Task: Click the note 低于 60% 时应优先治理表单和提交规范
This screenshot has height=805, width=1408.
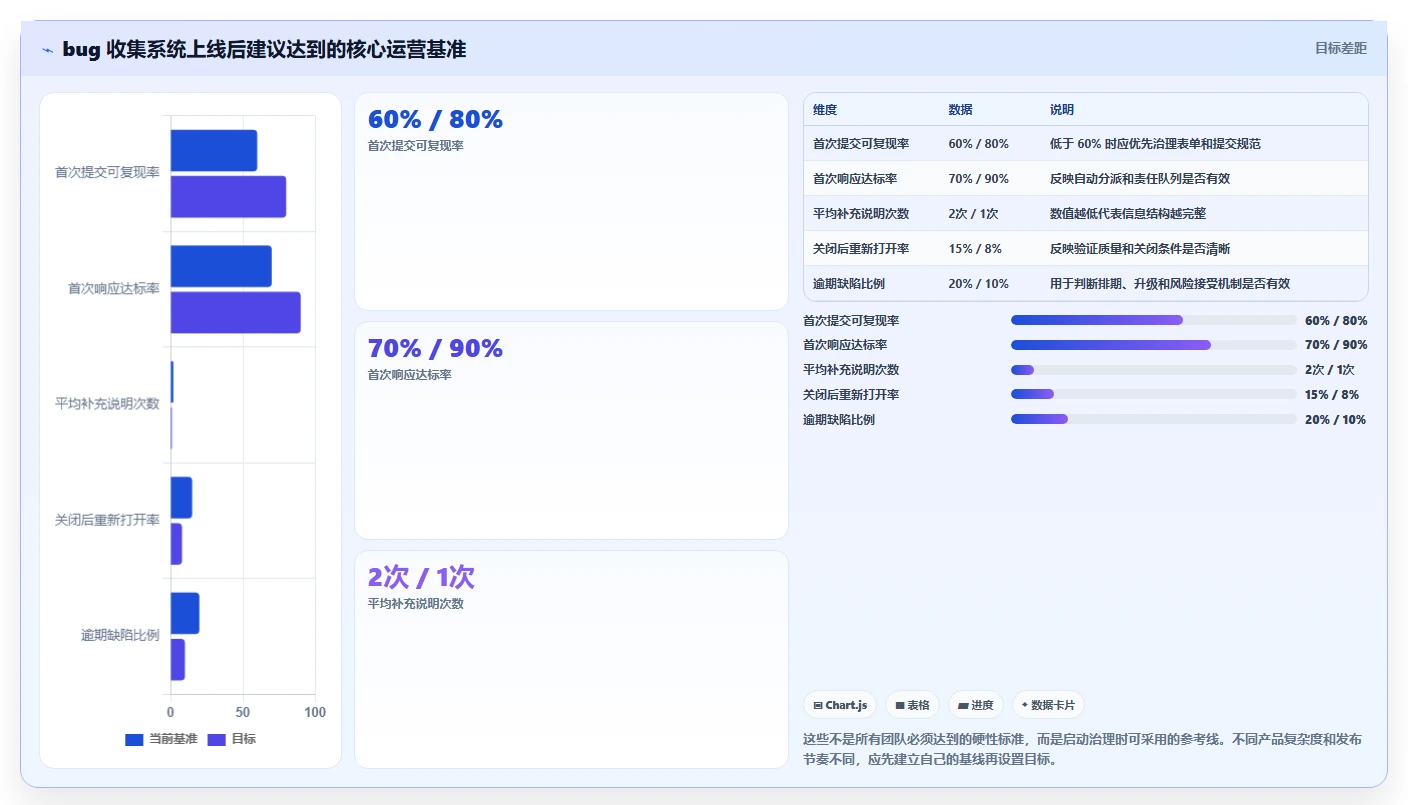Action: [1155, 144]
